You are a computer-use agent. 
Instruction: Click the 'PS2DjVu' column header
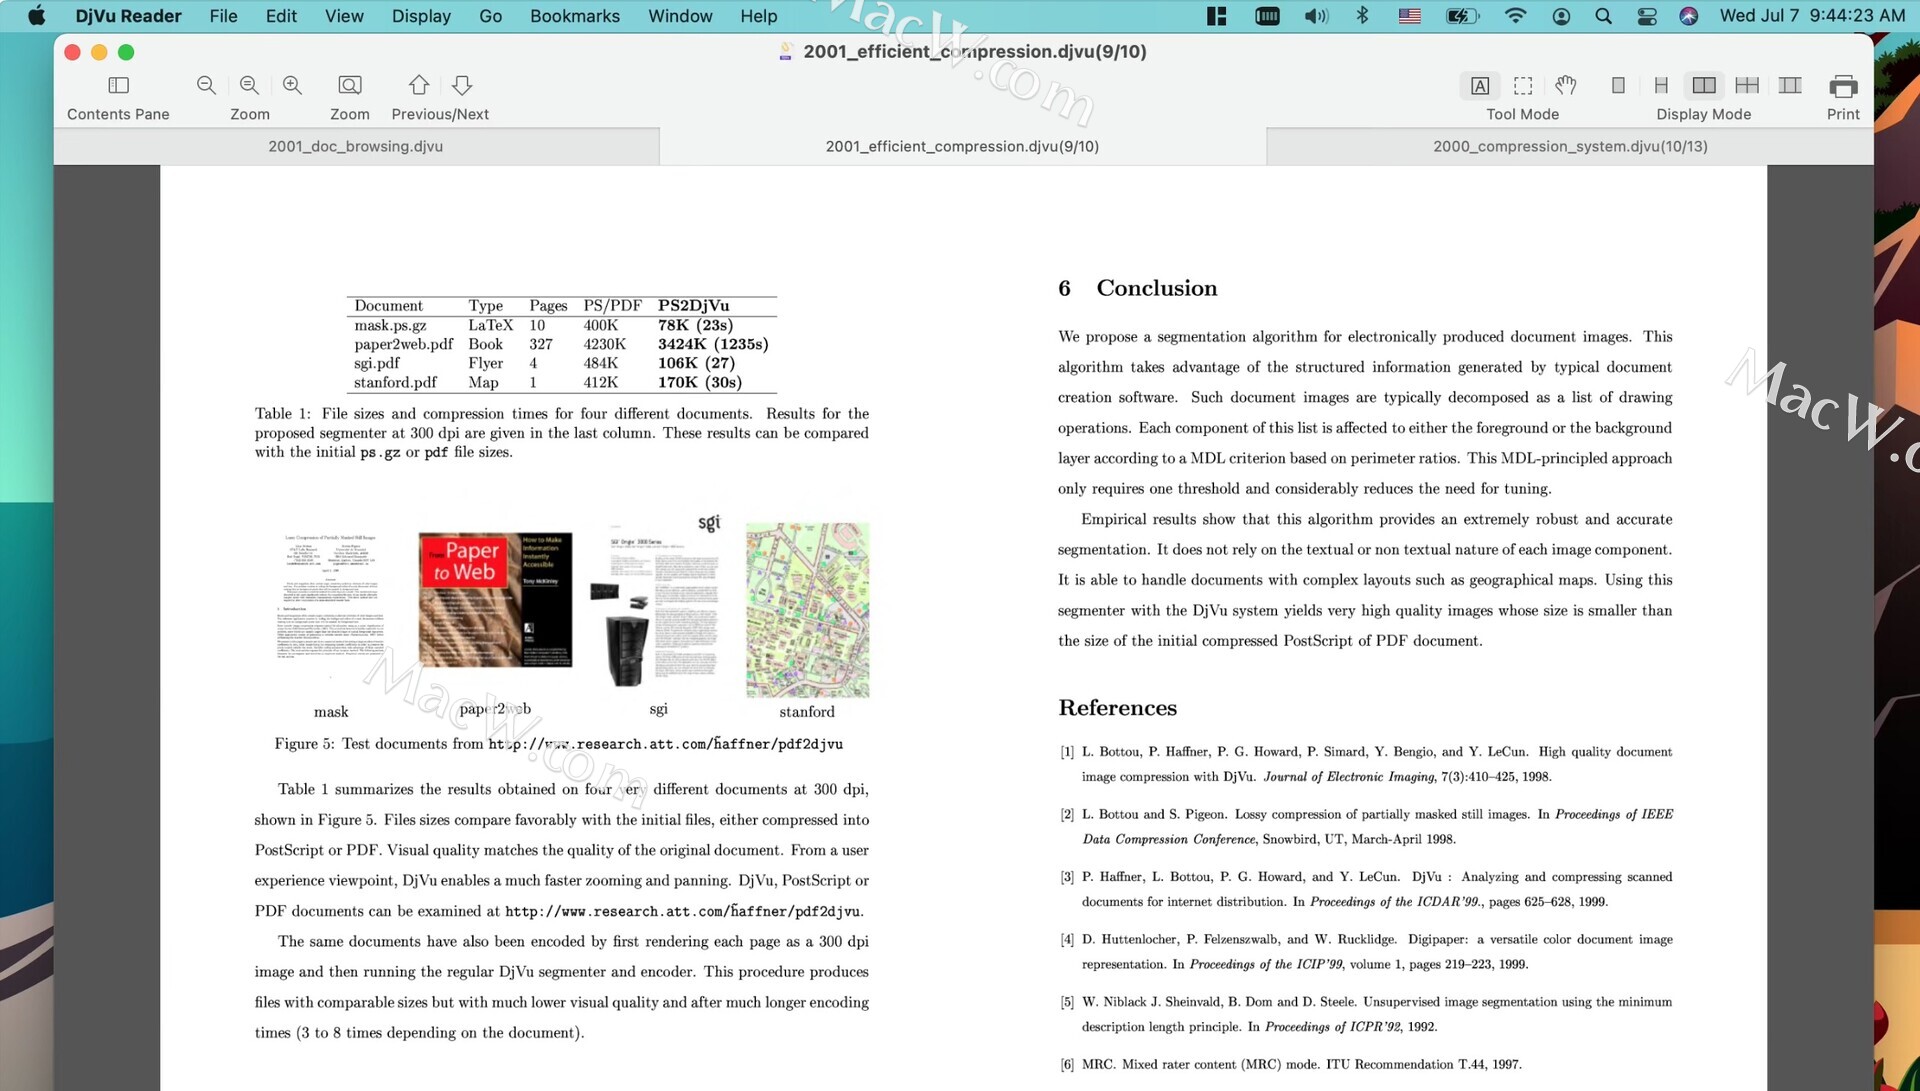coord(693,306)
